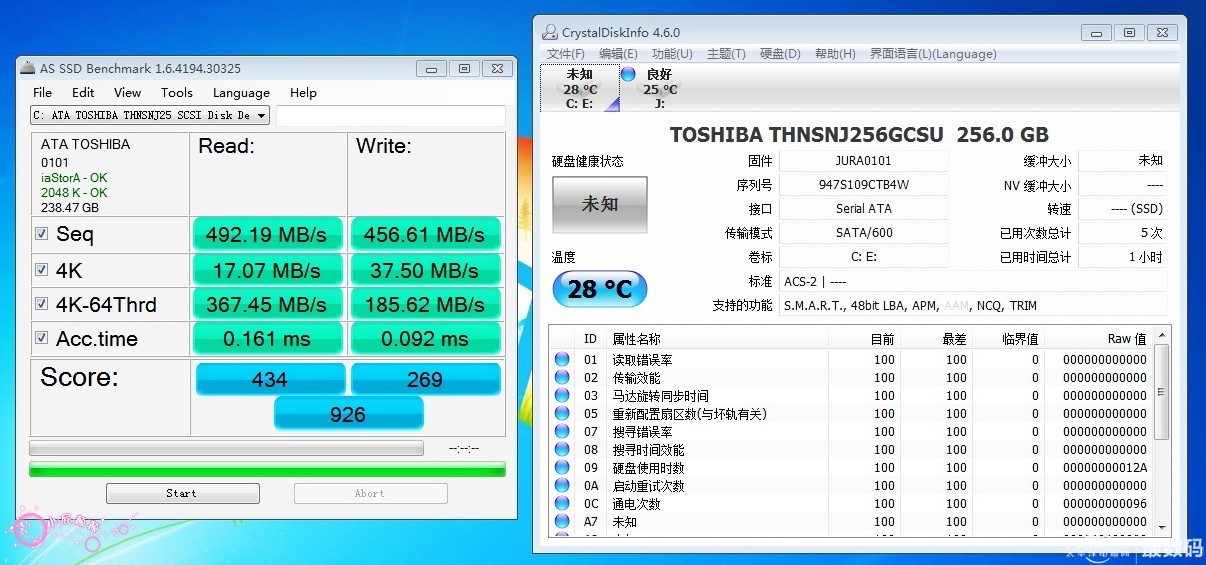The height and width of the screenshot is (565, 1206).
Task: Toggle the Acc.time test checkbox
Action: pyautogui.click(x=41, y=338)
